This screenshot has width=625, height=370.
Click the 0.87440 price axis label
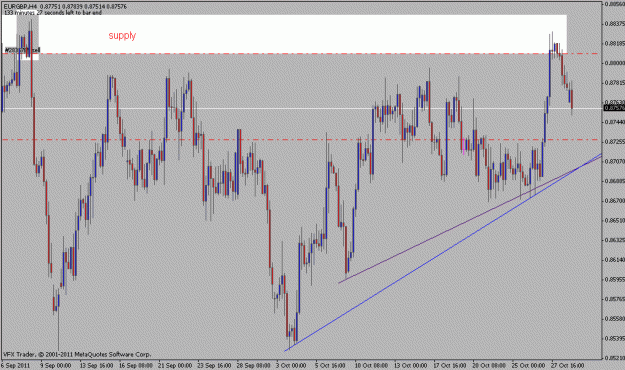615,122
